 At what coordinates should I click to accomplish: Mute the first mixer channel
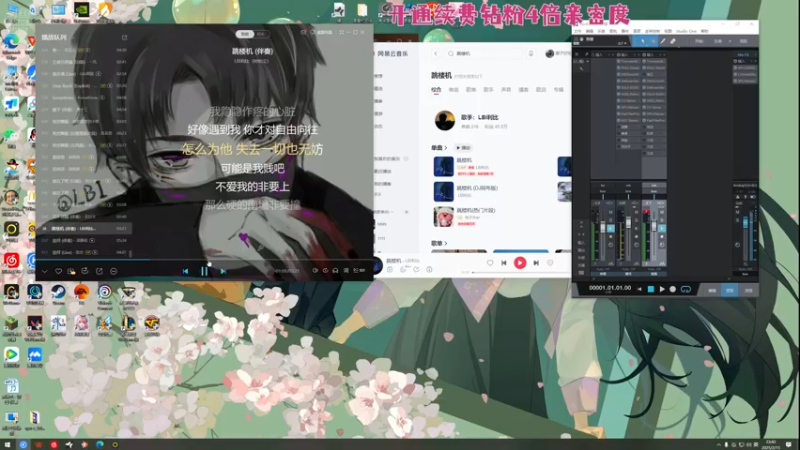[x=611, y=212]
